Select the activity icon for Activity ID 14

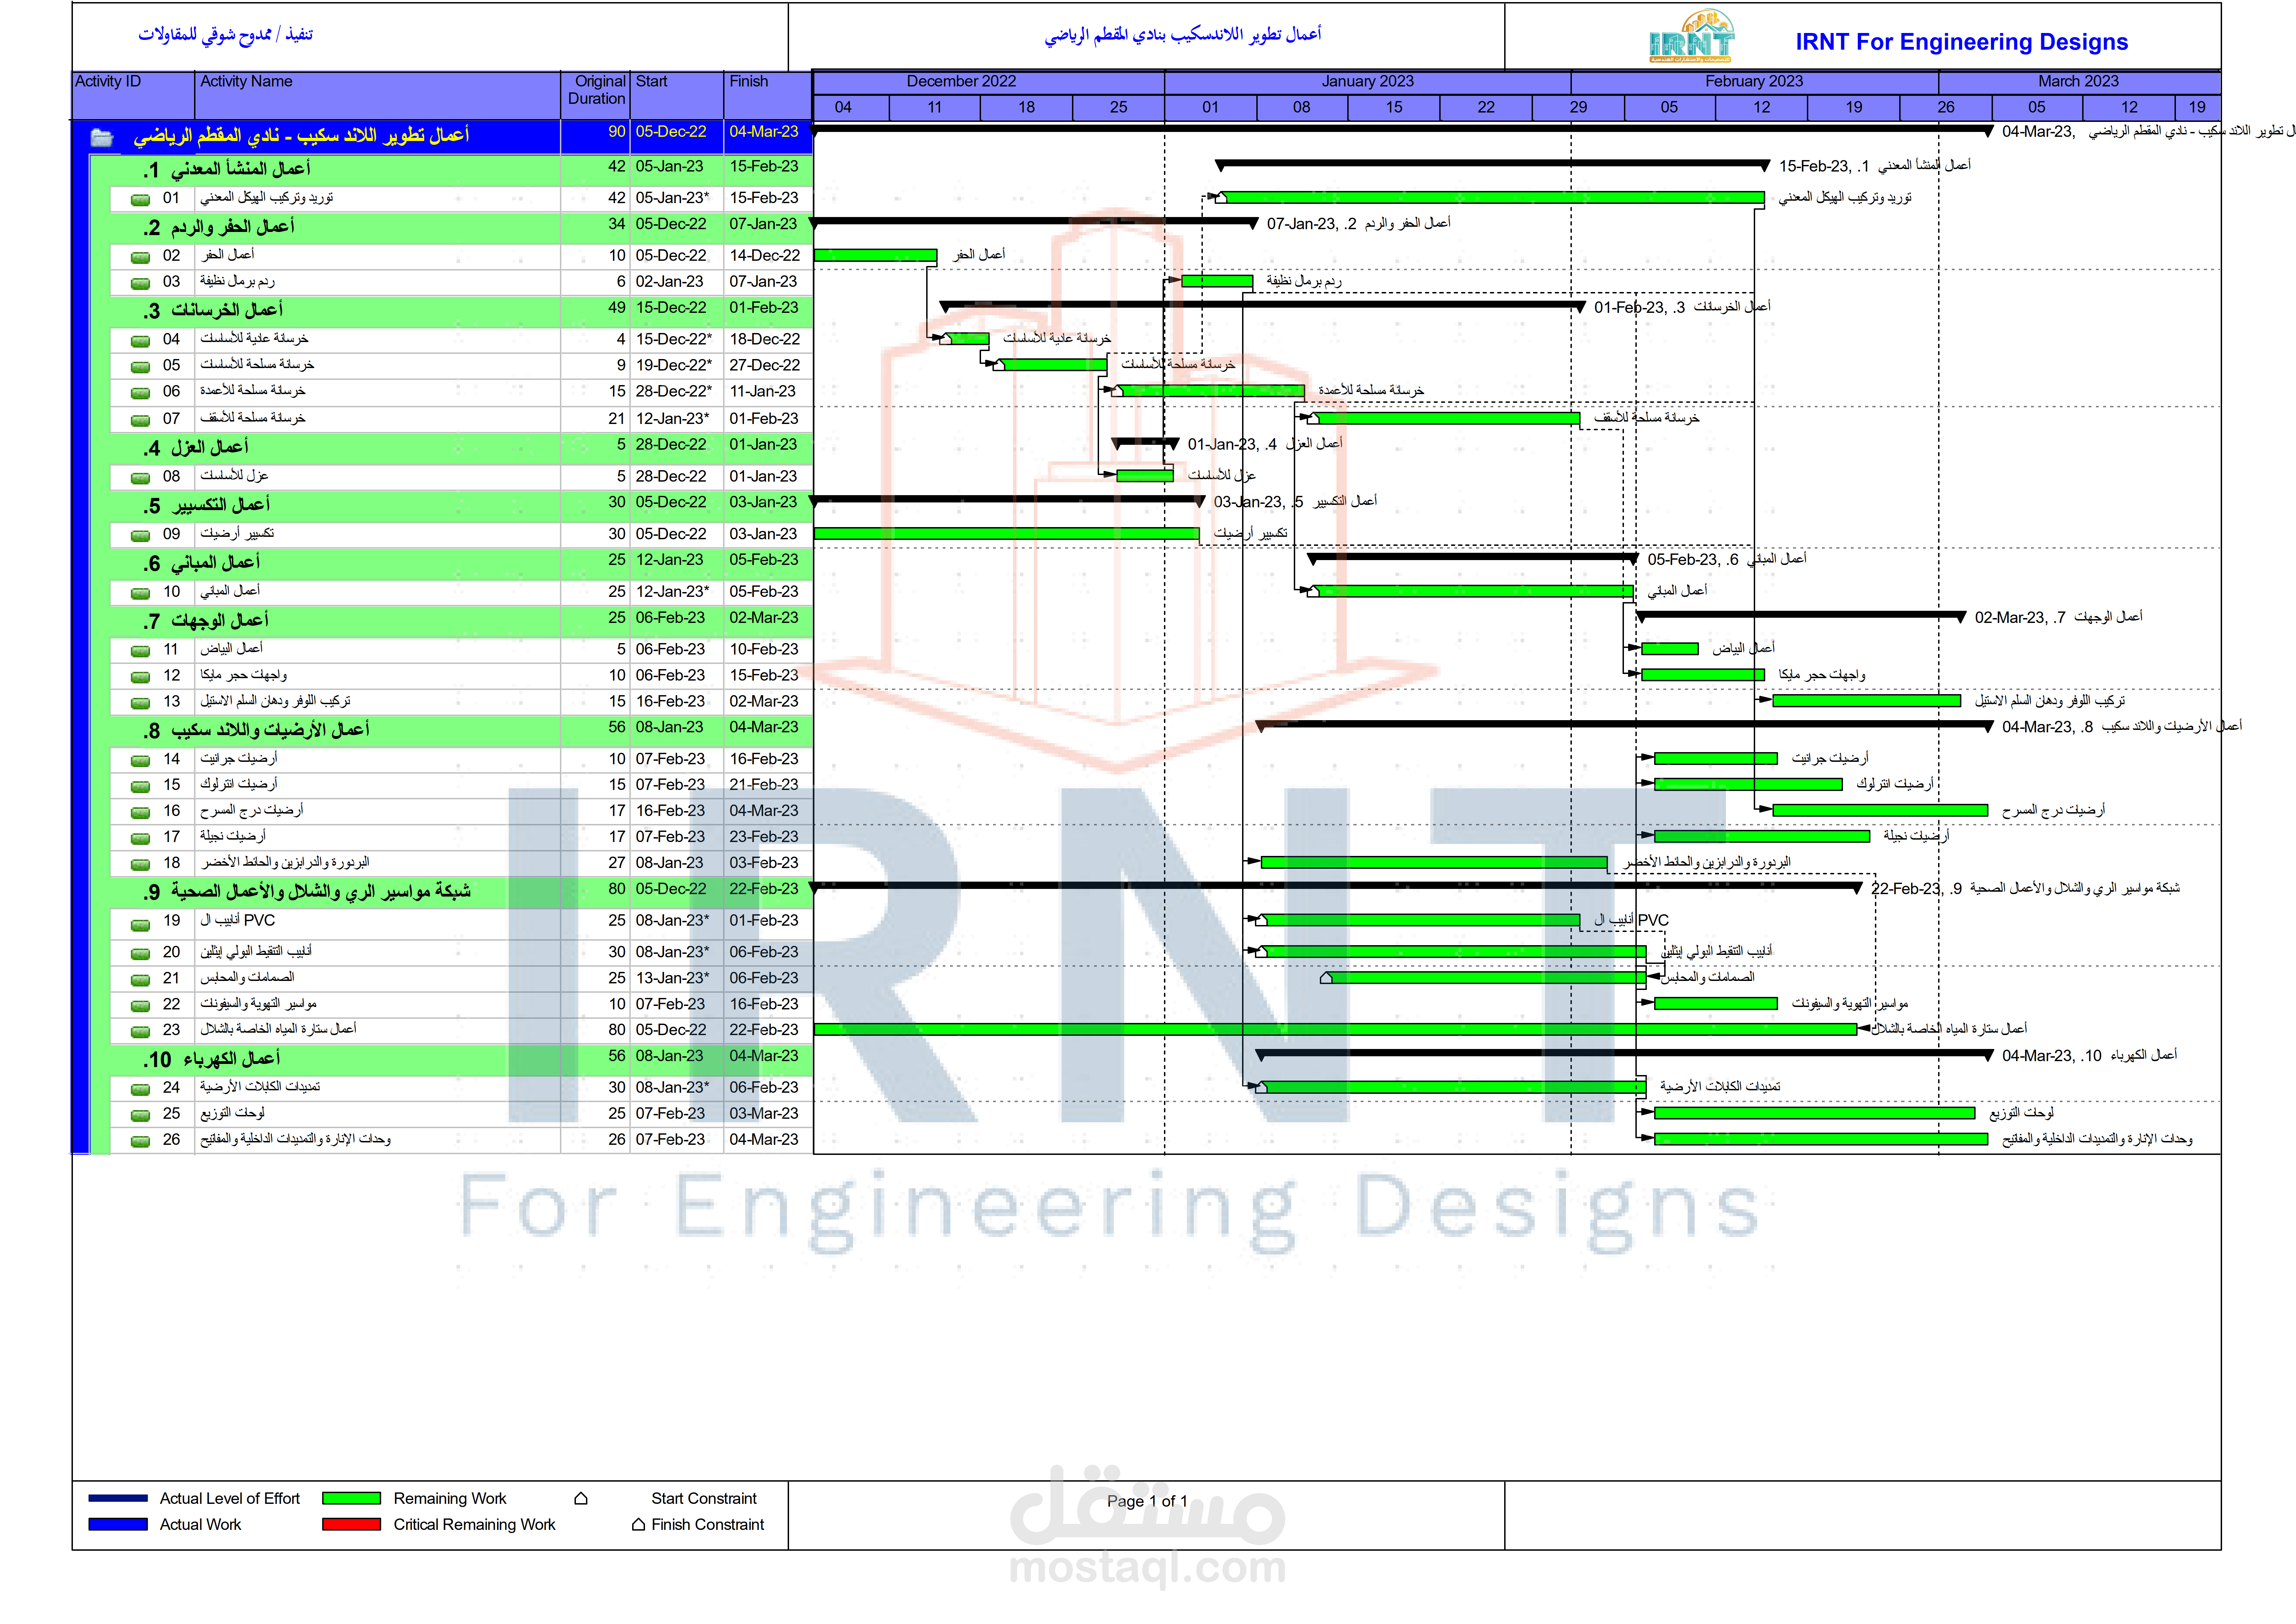click(x=140, y=761)
